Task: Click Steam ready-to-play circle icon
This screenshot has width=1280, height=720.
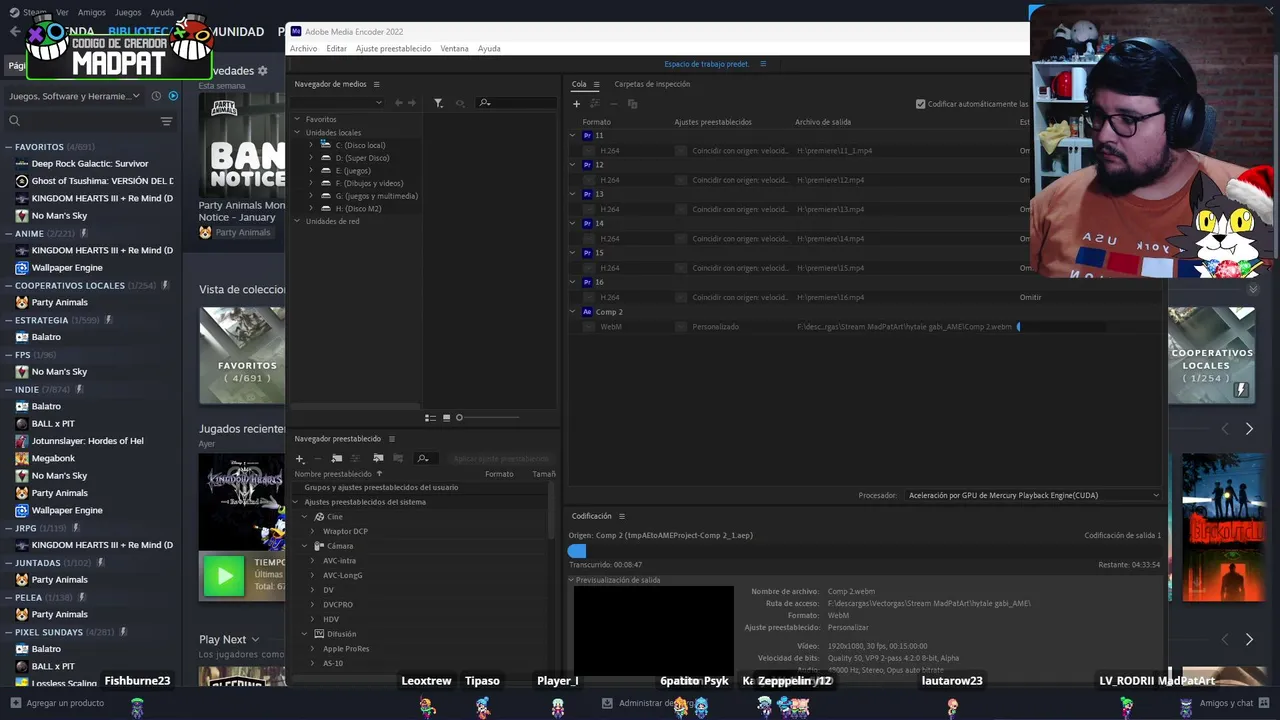Action: point(173,96)
